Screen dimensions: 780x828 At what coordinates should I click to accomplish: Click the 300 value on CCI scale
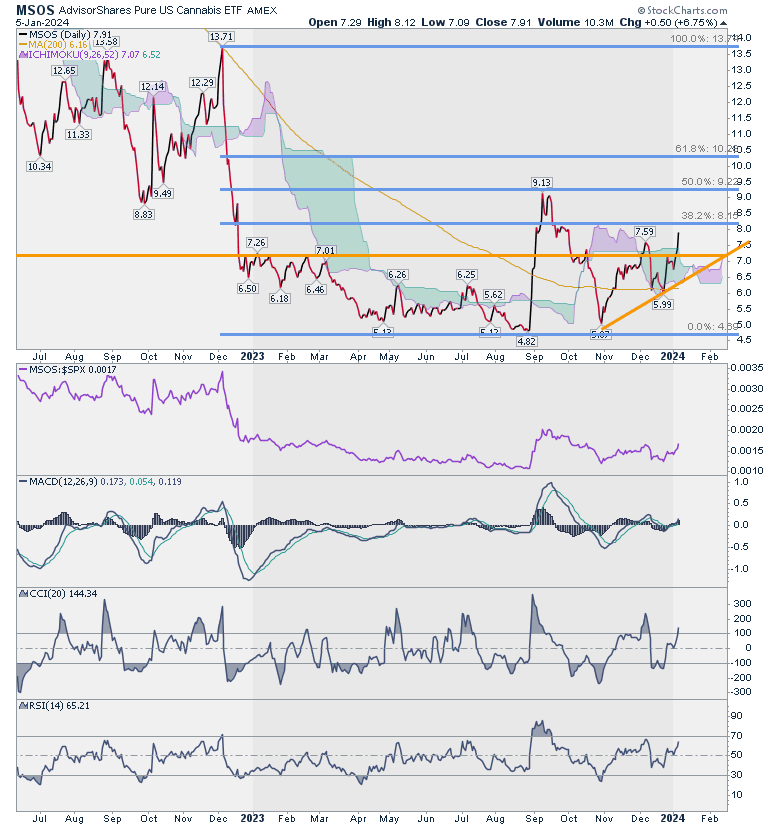(x=742, y=604)
